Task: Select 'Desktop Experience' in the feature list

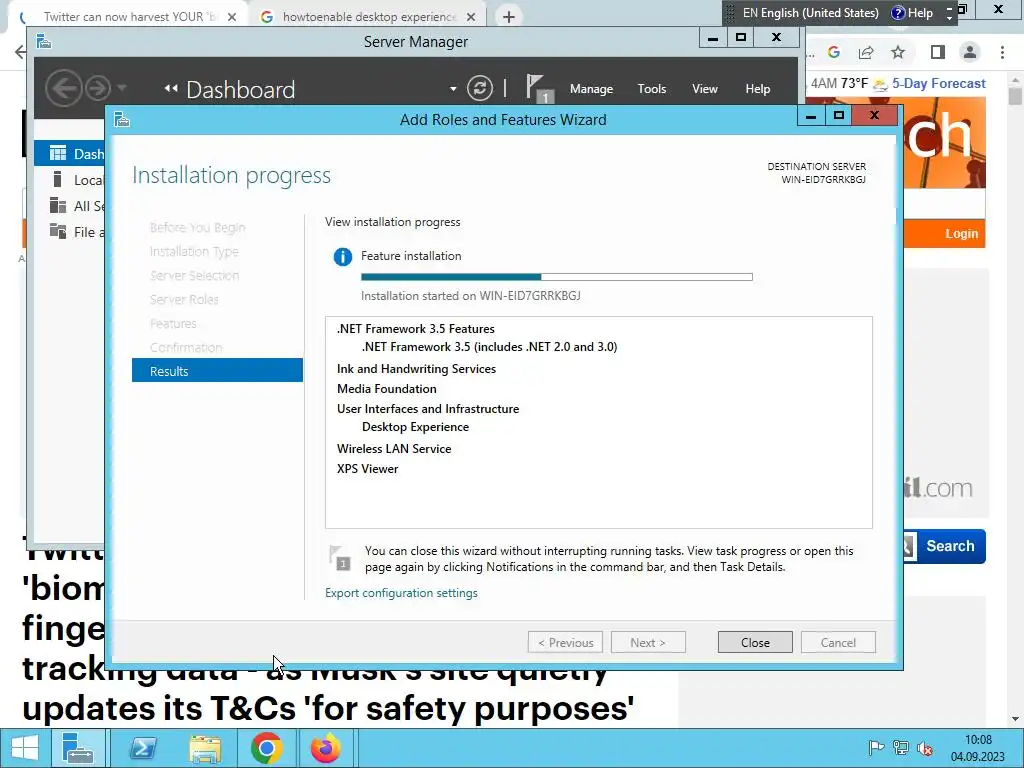Action: tap(415, 426)
